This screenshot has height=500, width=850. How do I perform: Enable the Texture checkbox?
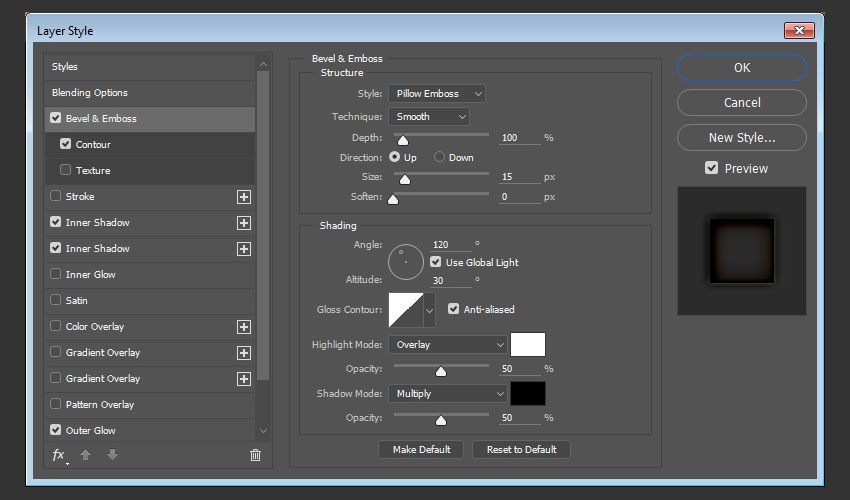coord(66,171)
